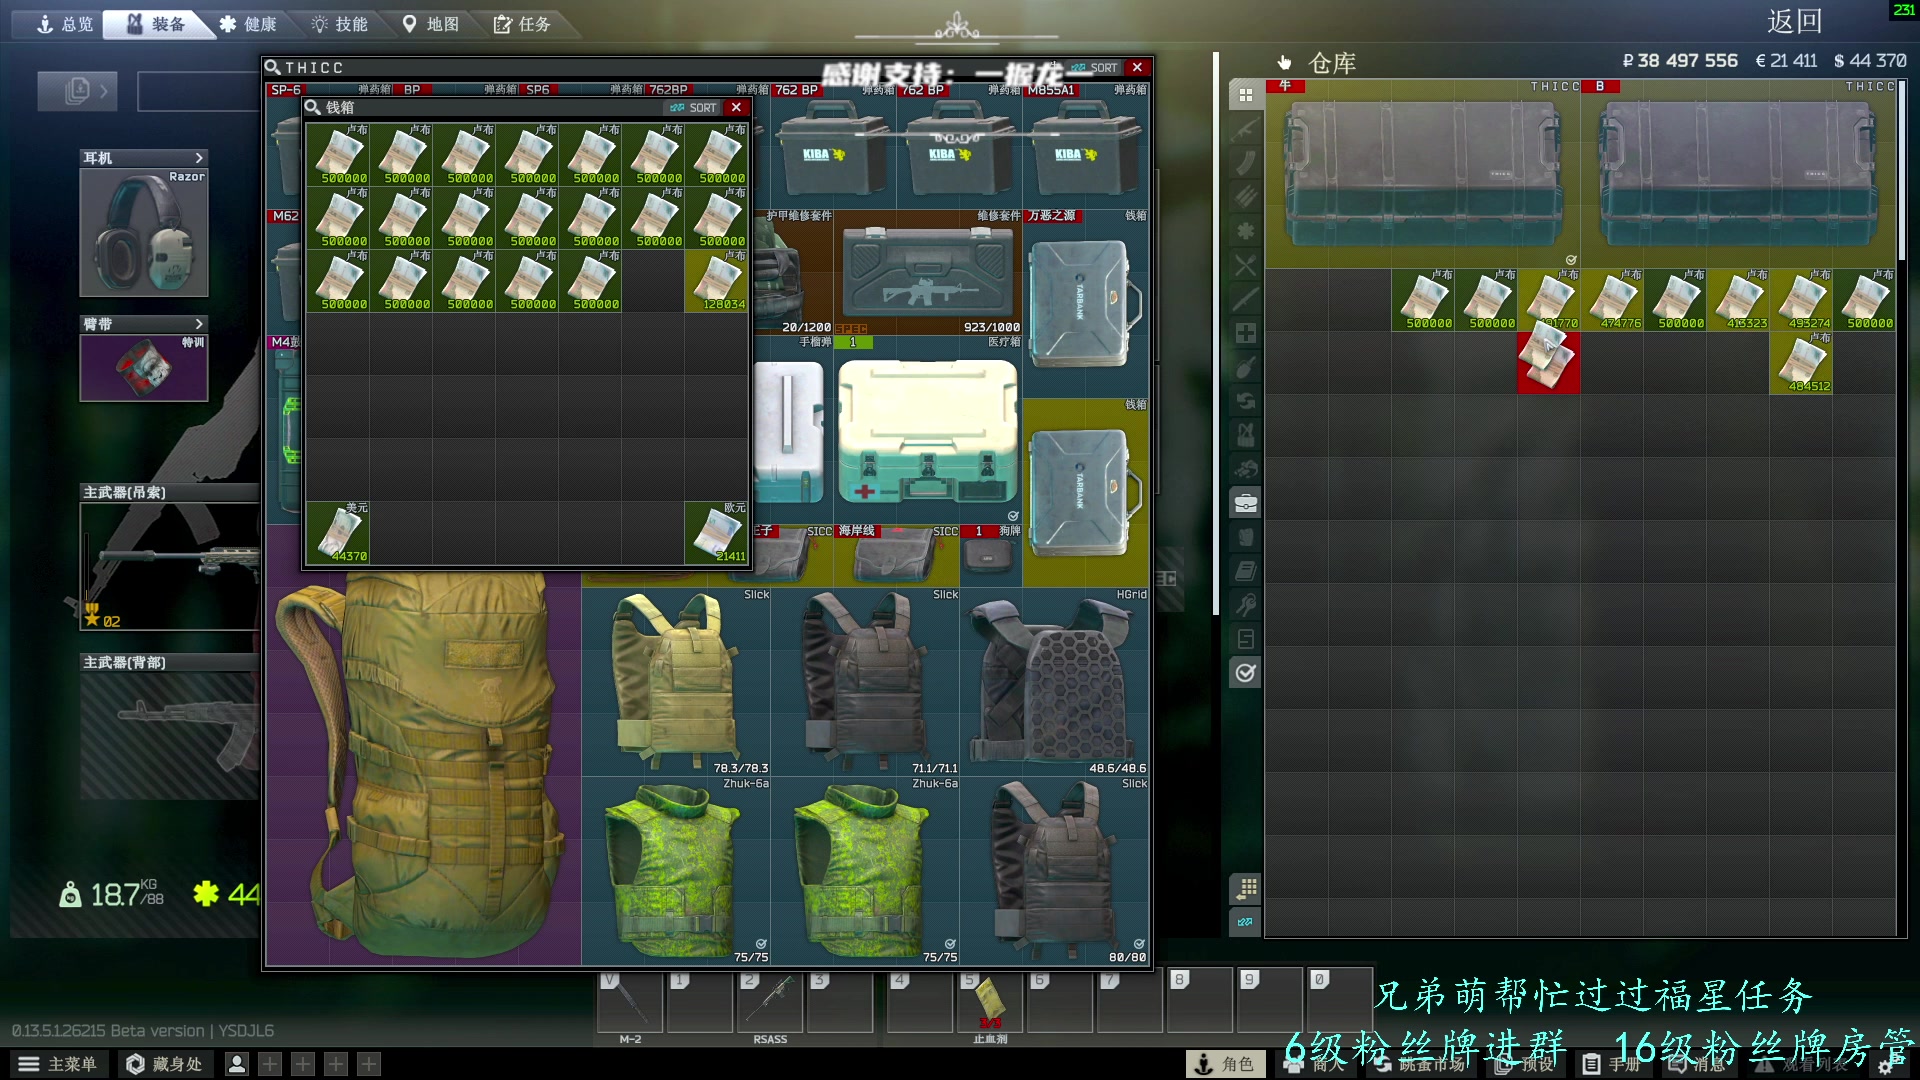Select the THICC case tagged B in stash
This screenshot has height=1080, width=1920.
point(1739,174)
